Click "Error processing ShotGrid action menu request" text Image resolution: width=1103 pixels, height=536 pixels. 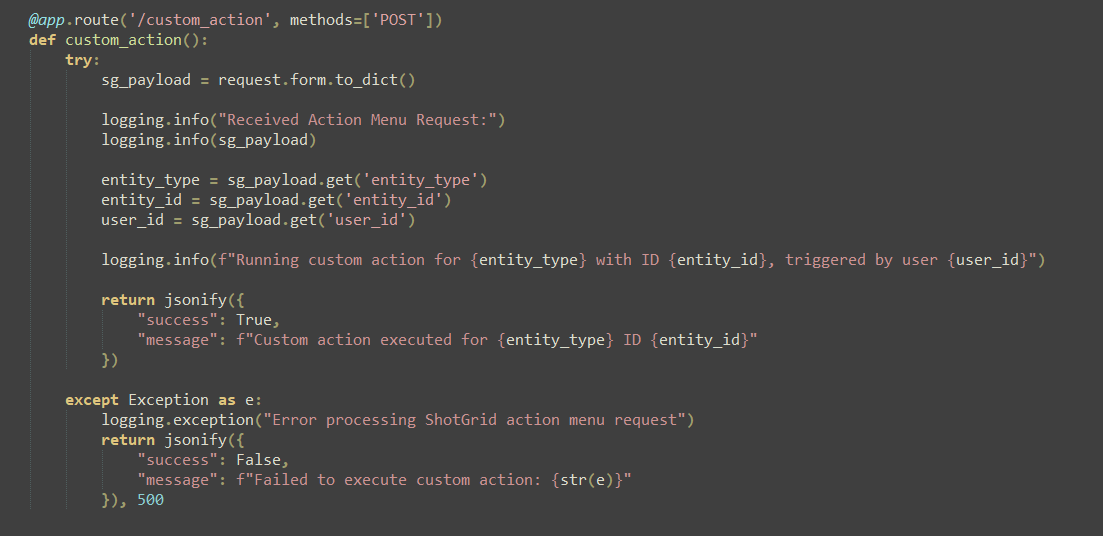click(478, 420)
